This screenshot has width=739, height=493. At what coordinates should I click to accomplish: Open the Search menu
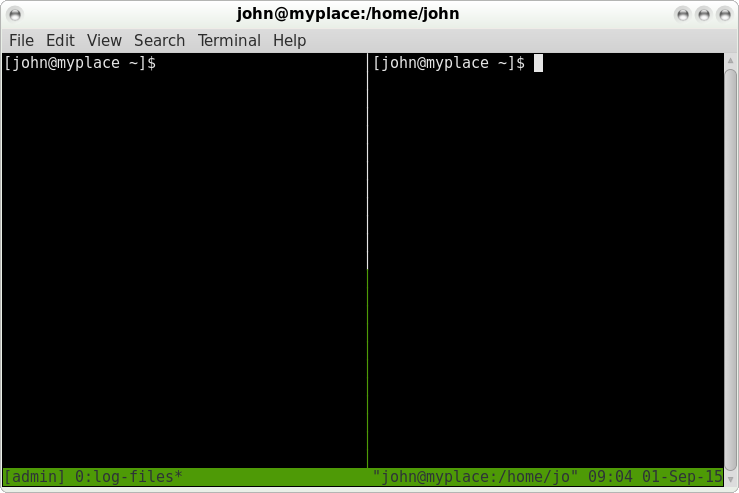[x=159, y=41]
